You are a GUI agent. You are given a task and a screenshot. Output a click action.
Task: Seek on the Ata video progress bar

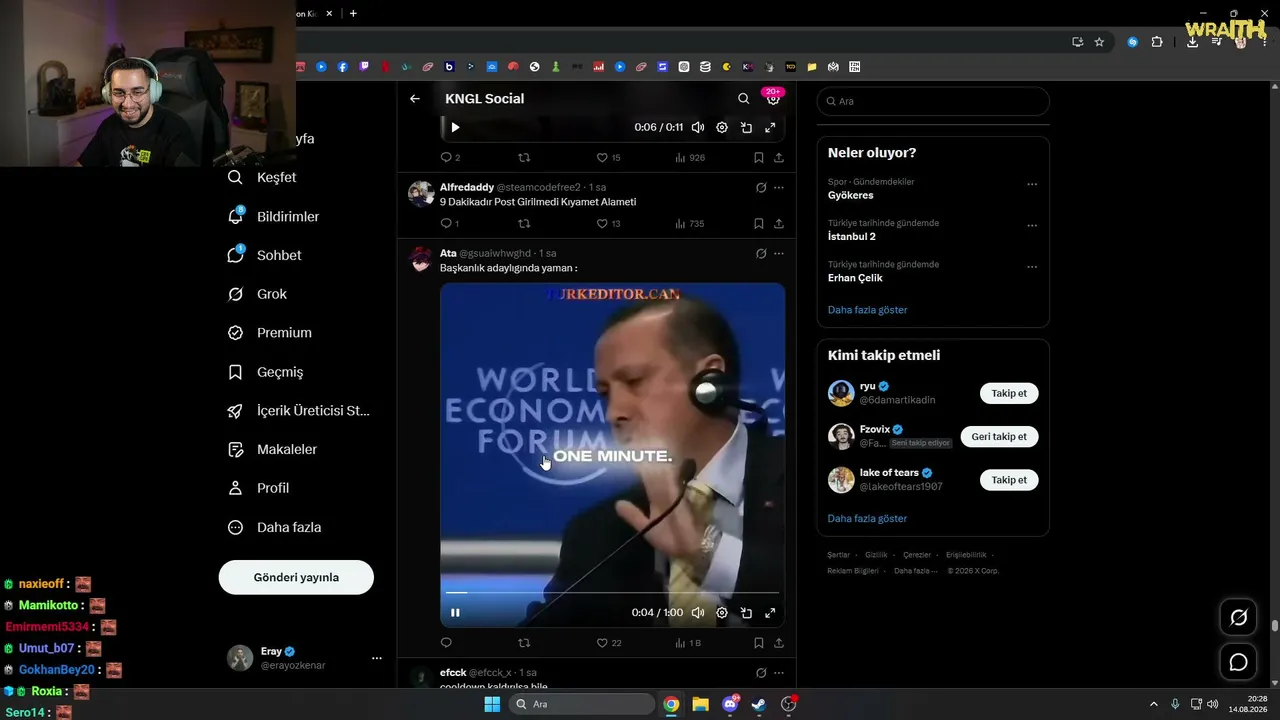coord(612,593)
